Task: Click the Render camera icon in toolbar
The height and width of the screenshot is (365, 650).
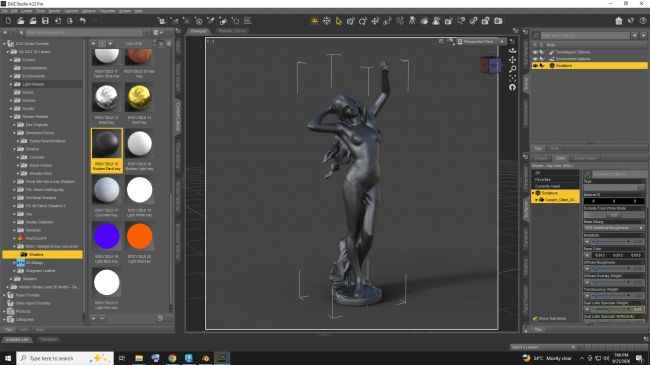Action: pos(498,21)
